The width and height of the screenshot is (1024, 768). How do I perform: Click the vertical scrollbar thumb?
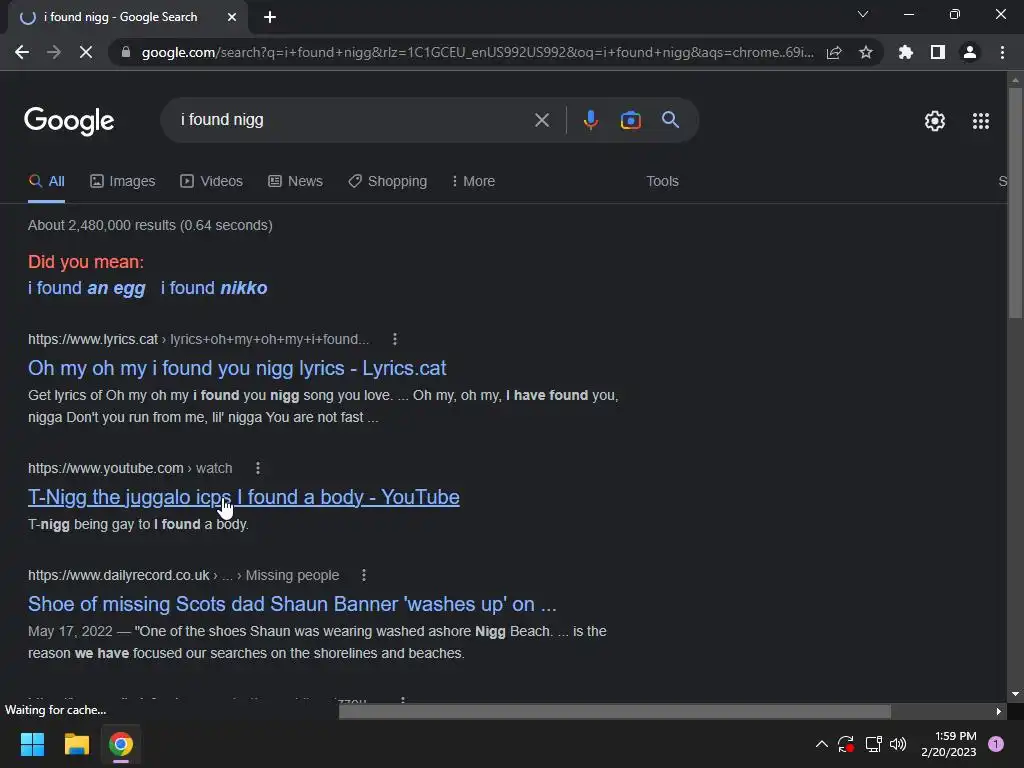tap(1015, 202)
